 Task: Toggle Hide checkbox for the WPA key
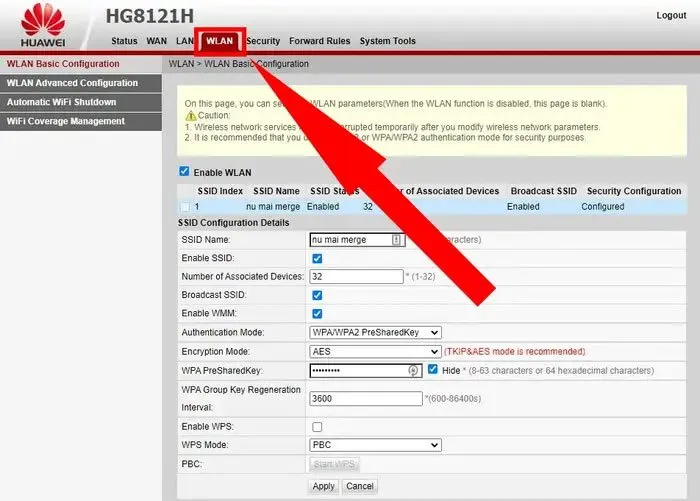coord(433,369)
